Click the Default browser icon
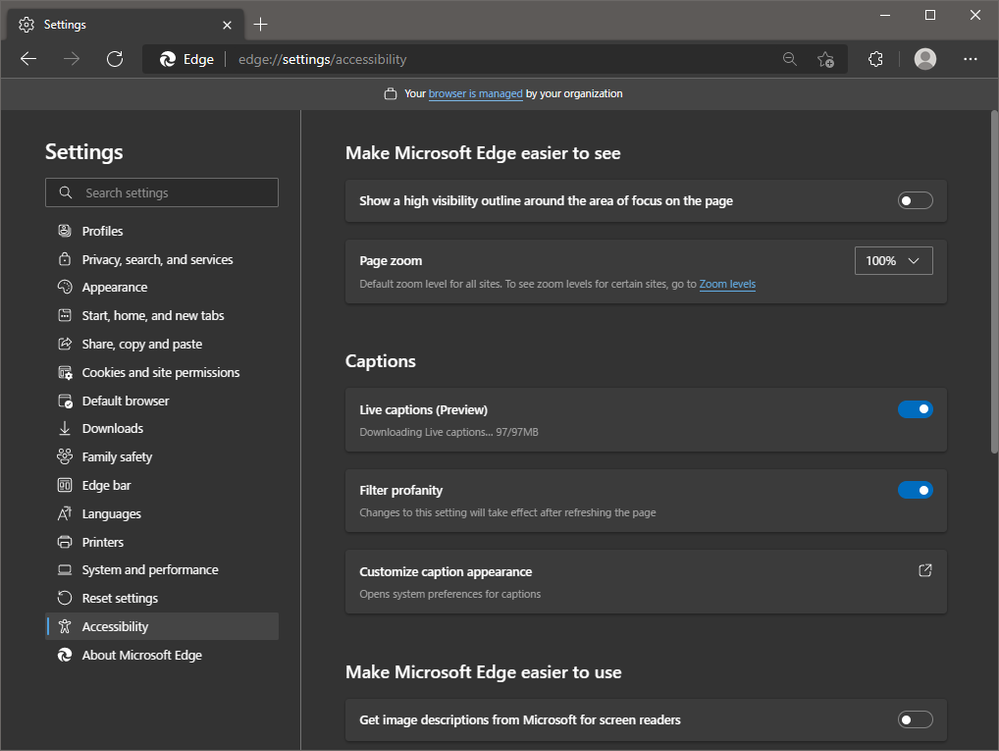The width and height of the screenshot is (999, 751). coord(65,401)
